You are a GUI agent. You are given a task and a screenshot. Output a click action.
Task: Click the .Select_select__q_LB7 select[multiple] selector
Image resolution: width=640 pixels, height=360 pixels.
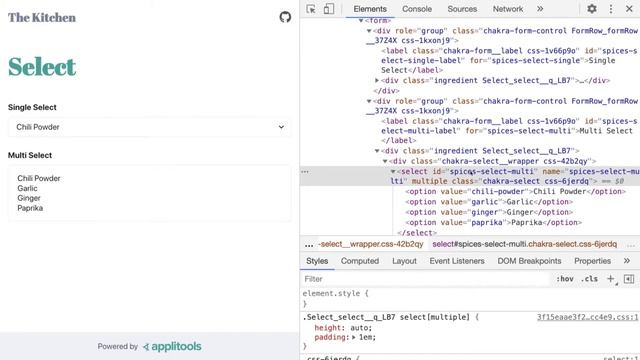[x=388, y=317]
